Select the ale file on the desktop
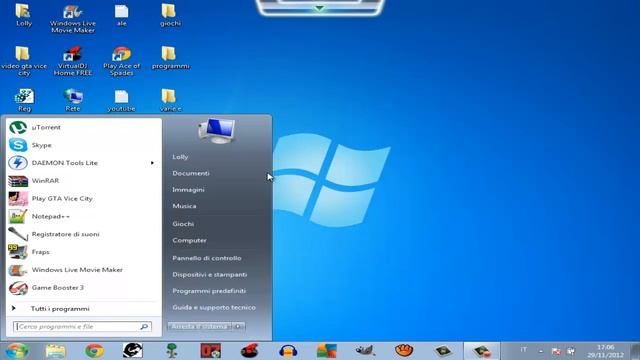Viewport: 640px width, 360px height. click(122, 15)
